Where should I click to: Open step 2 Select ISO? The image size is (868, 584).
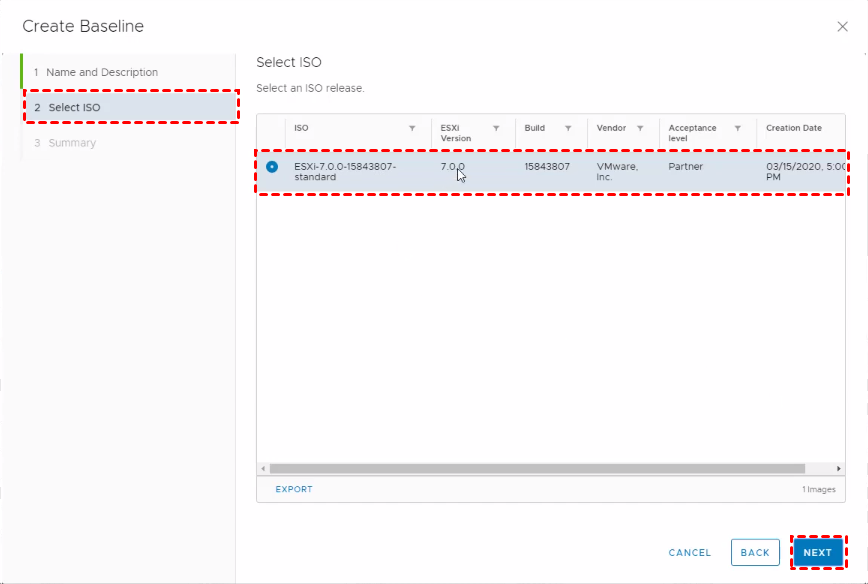(x=131, y=107)
